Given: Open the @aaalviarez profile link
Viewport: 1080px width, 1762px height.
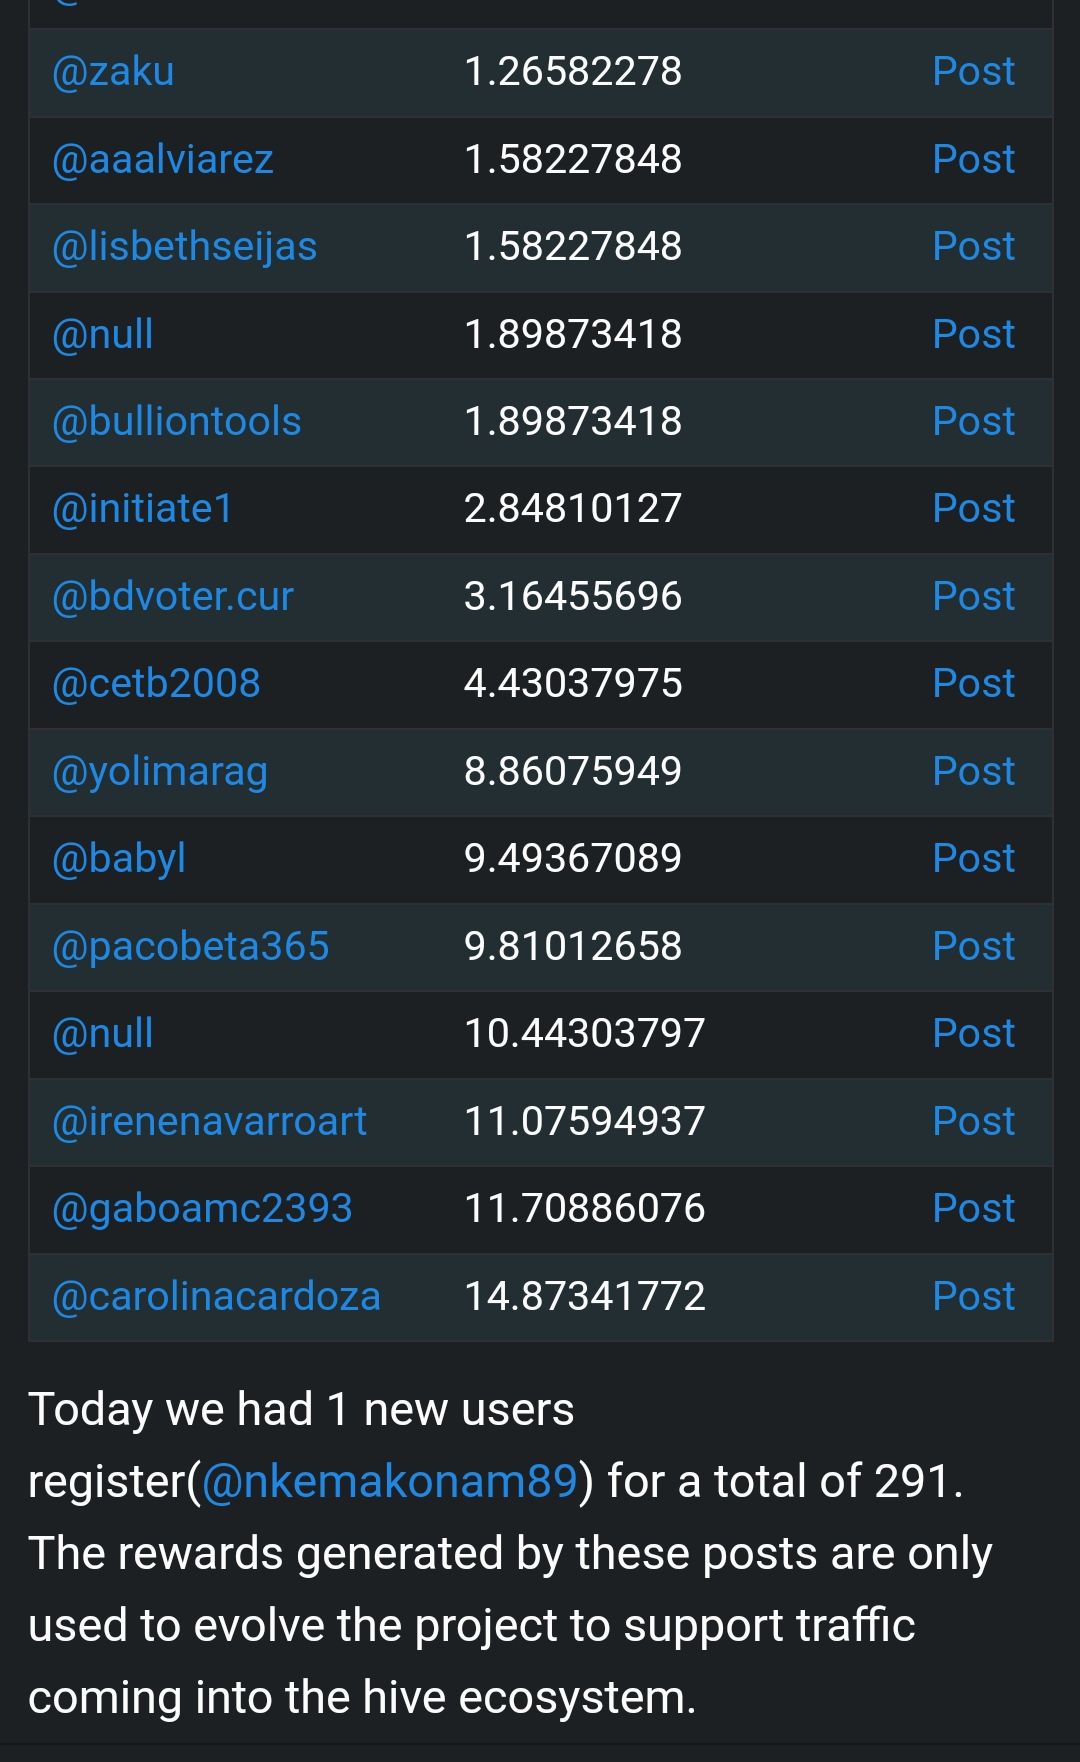Looking at the screenshot, I should tap(163, 159).
